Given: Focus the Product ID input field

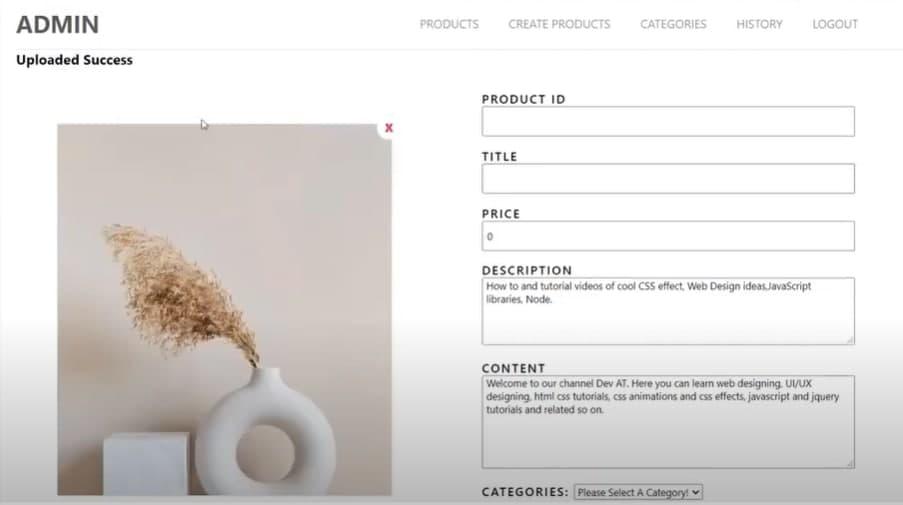Looking at the screenshot, I should pyautogui.click(x=668, y=121).
